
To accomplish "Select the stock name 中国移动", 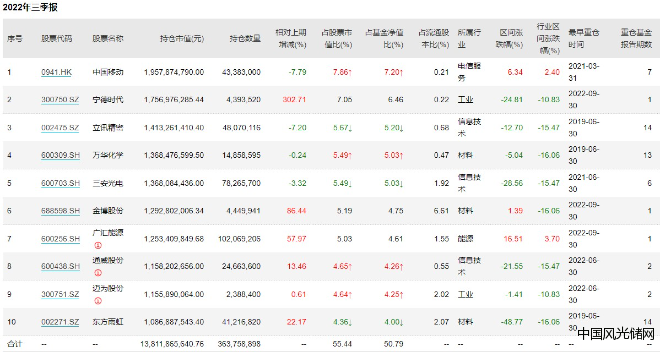I will [108, 72].
